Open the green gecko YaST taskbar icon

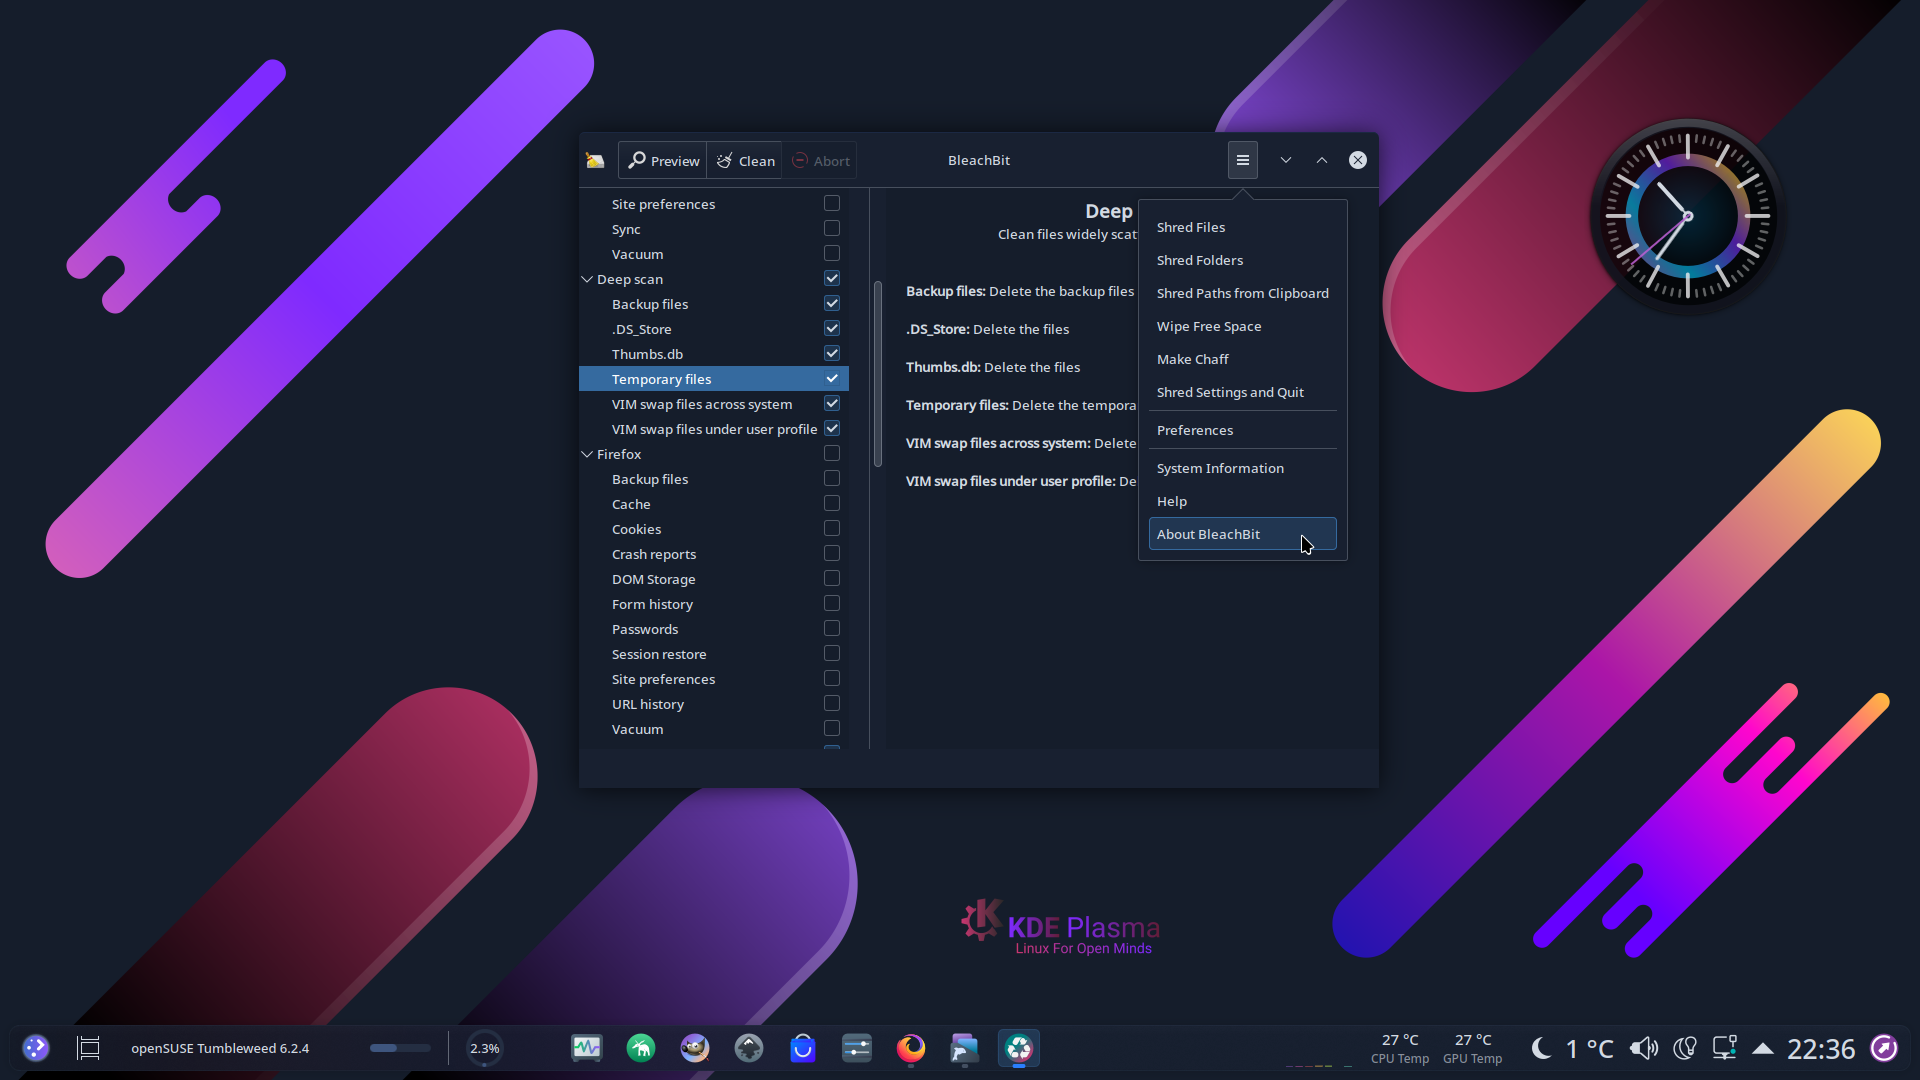[x=641, y=1048]
